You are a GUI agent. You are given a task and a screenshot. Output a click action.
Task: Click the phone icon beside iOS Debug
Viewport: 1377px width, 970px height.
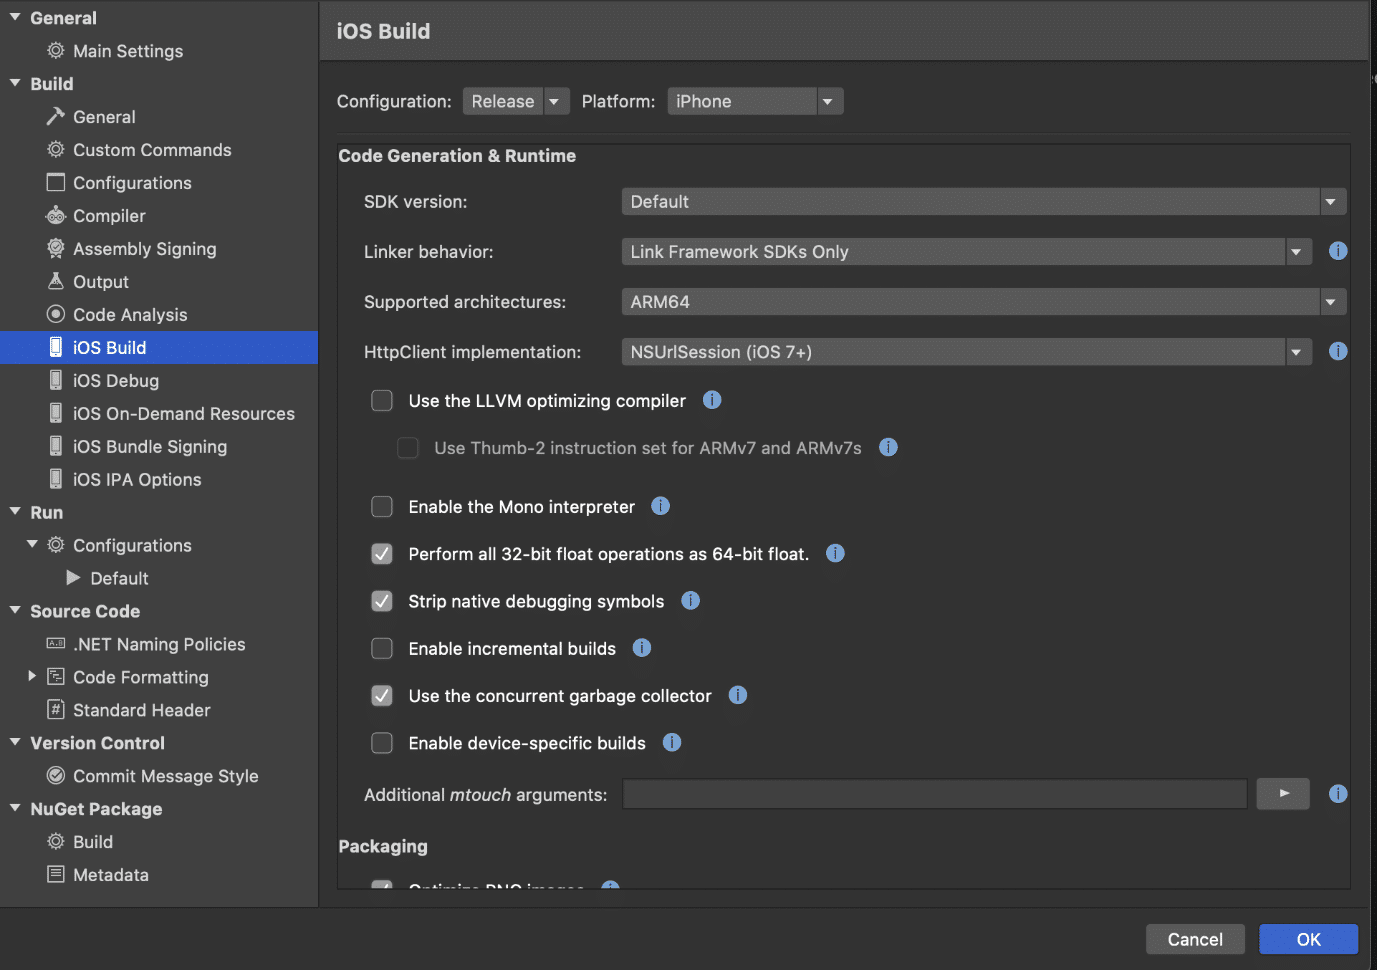56,381
